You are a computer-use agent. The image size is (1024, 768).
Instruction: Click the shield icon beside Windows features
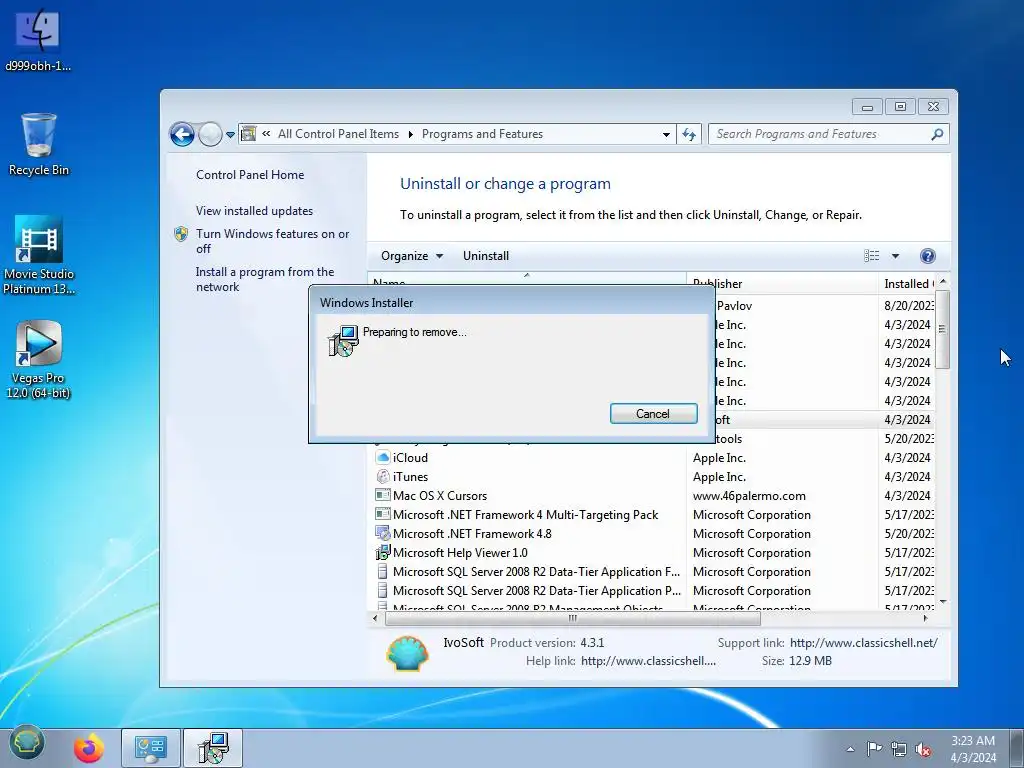tap(181, 234)
